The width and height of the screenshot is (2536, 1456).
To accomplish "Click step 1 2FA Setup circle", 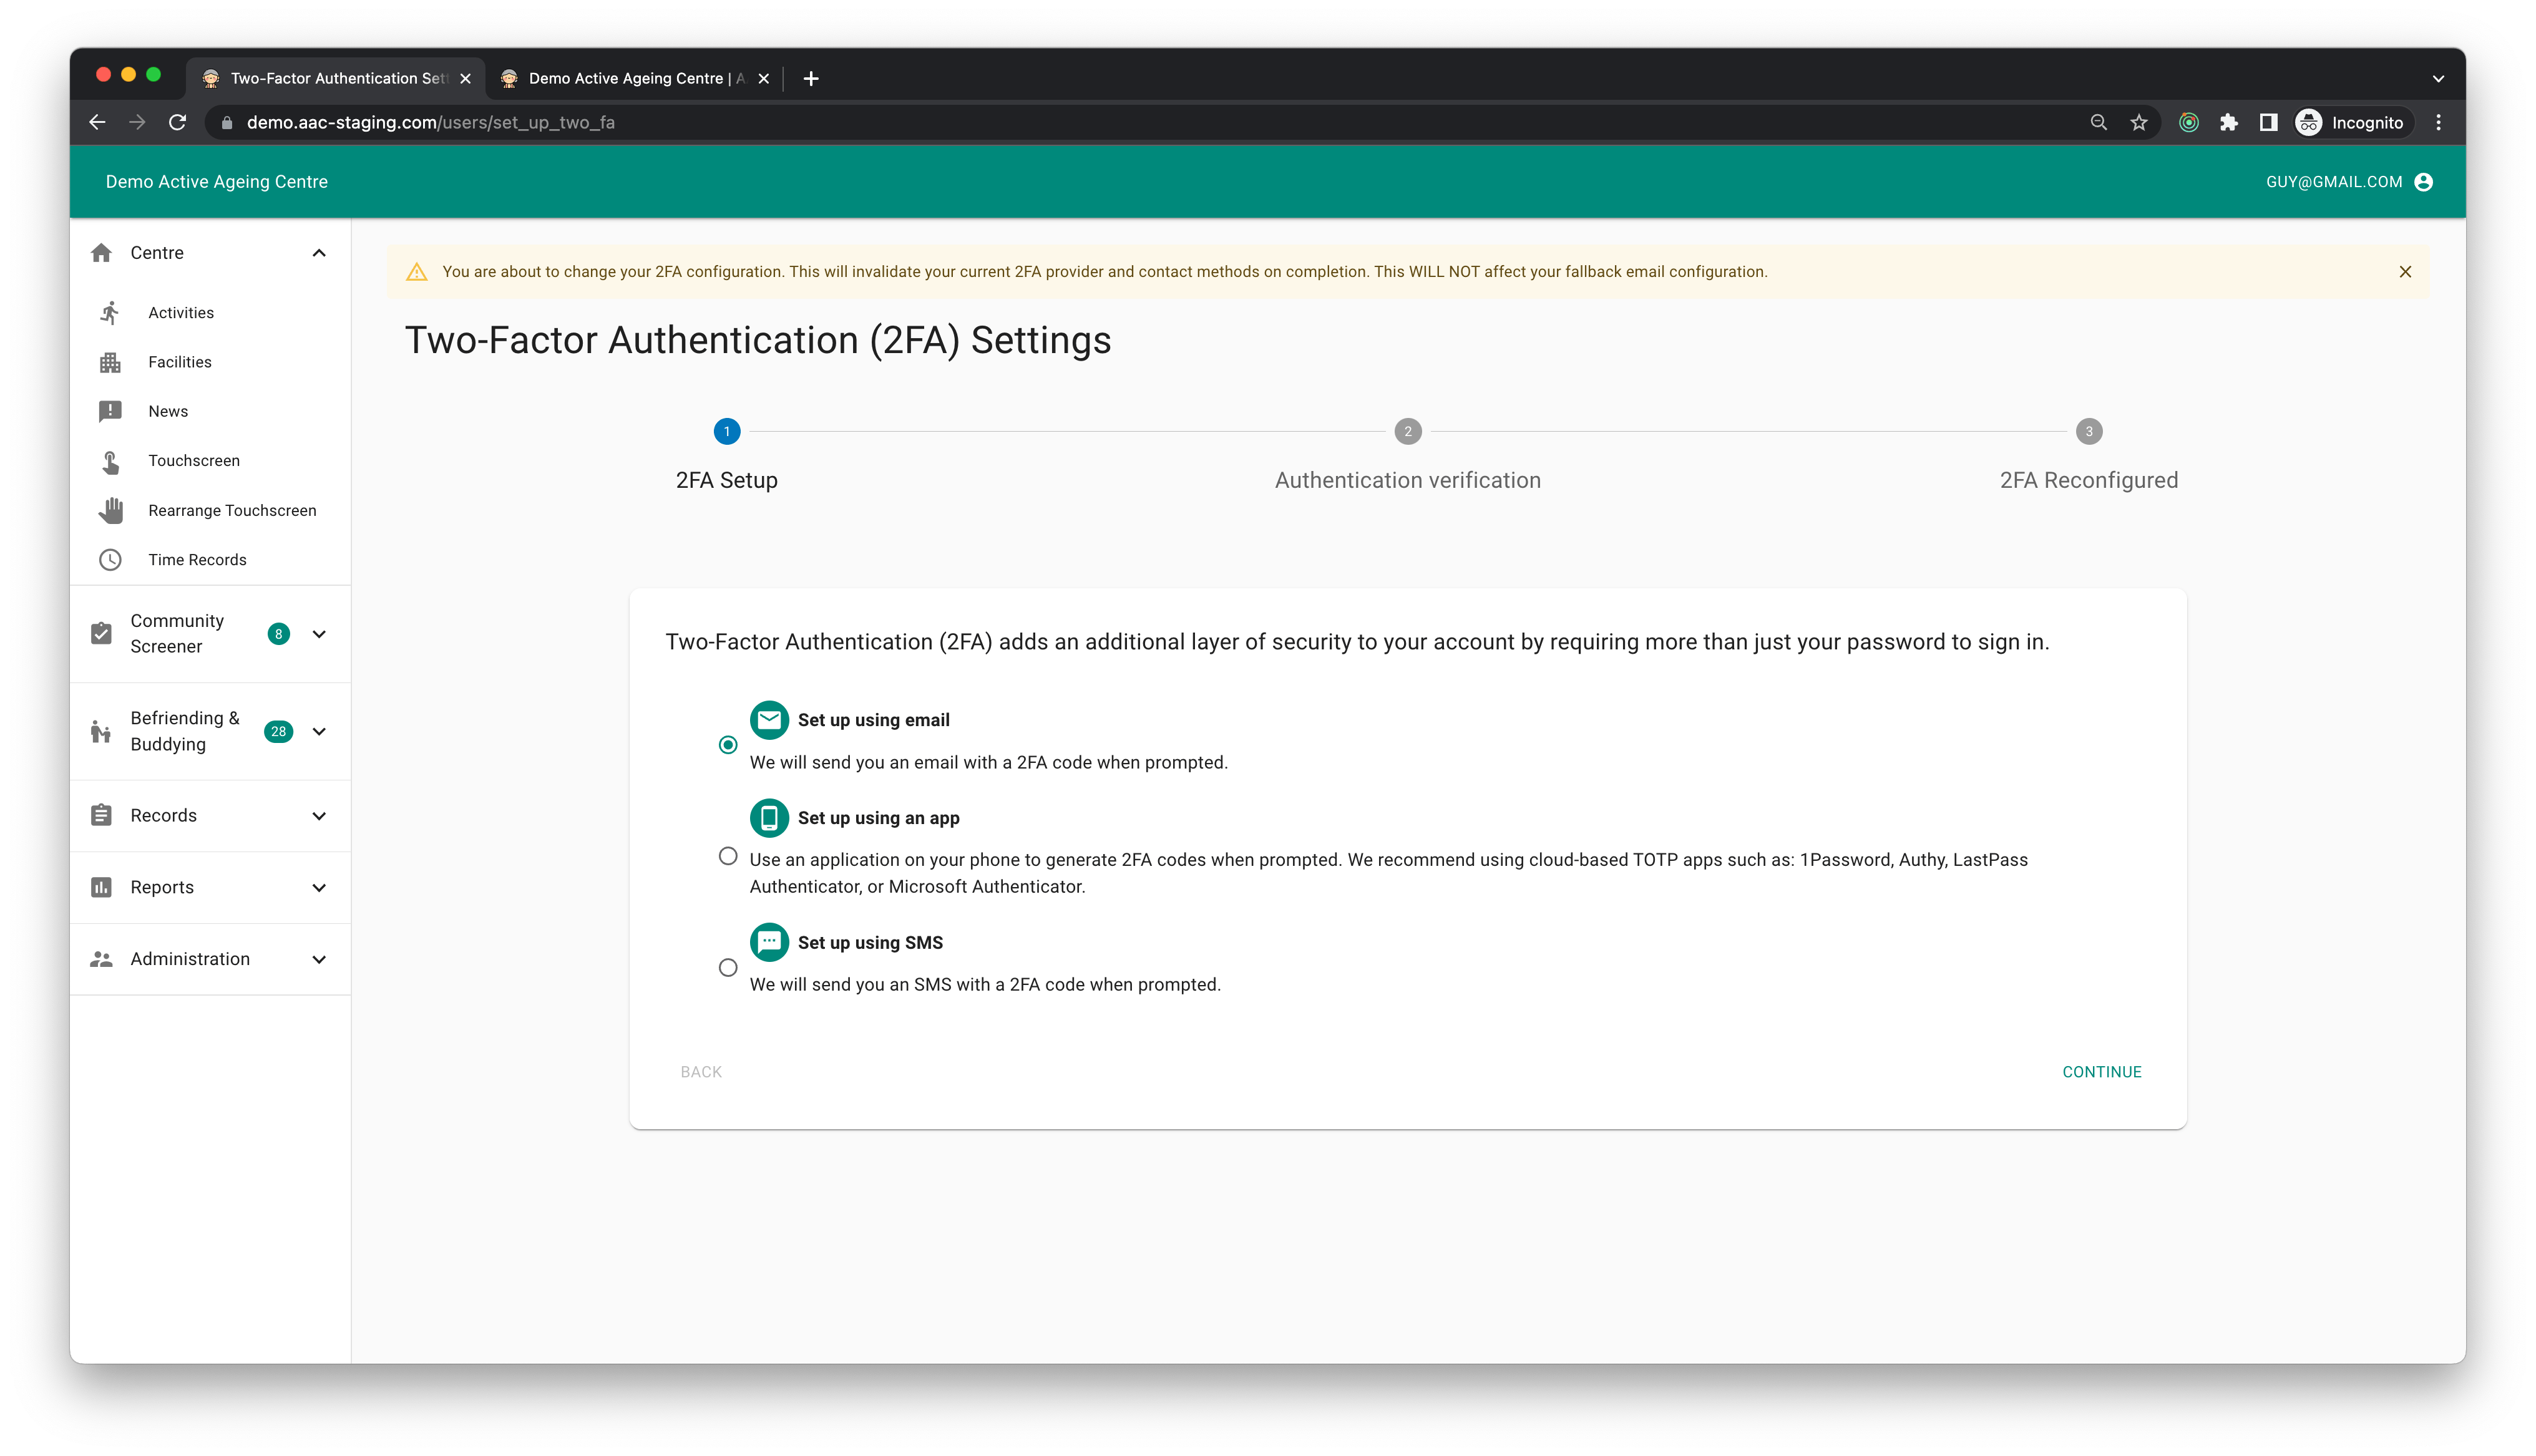I will (727, 432).
